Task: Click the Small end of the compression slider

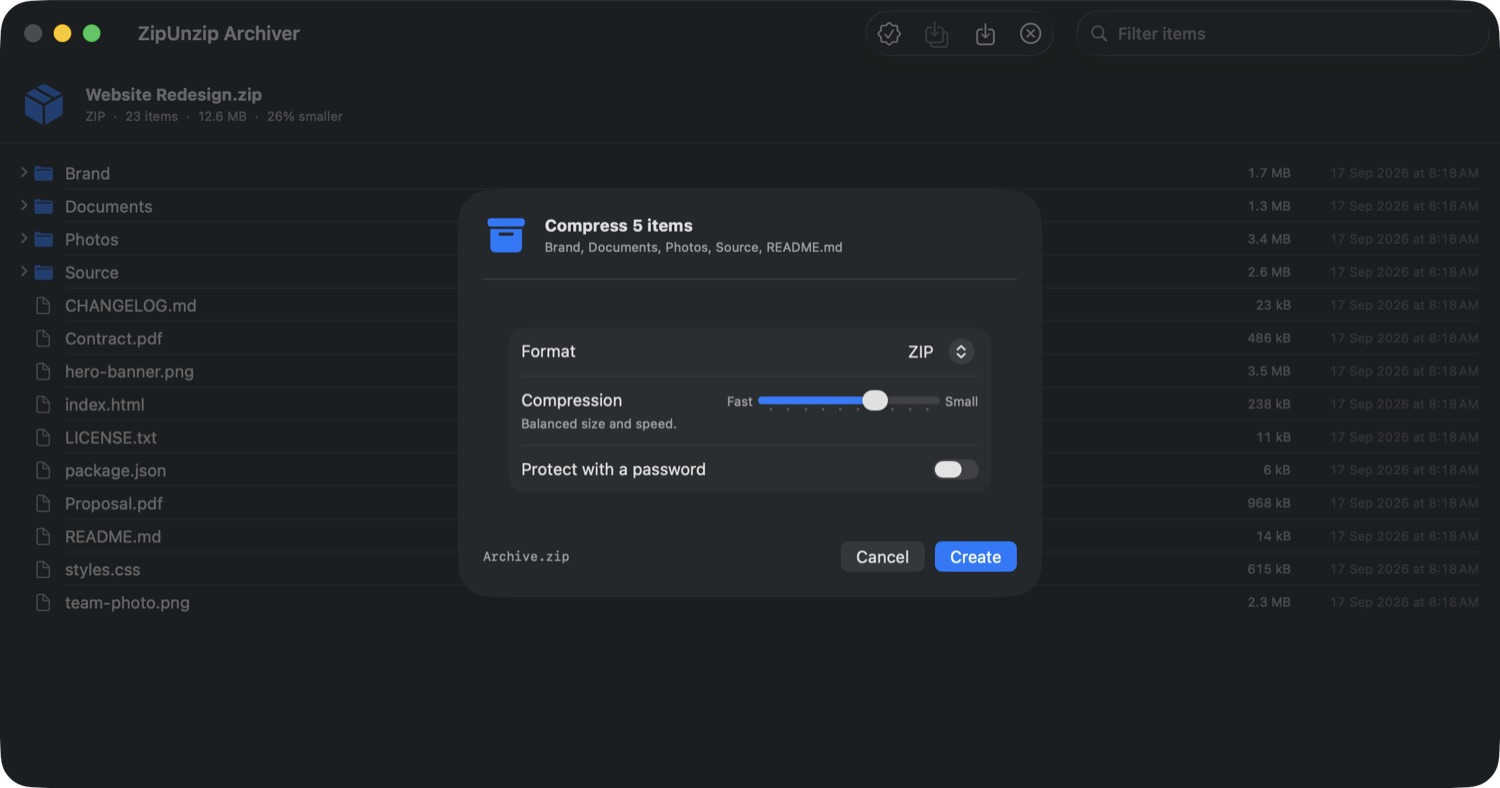Action: 961,402
